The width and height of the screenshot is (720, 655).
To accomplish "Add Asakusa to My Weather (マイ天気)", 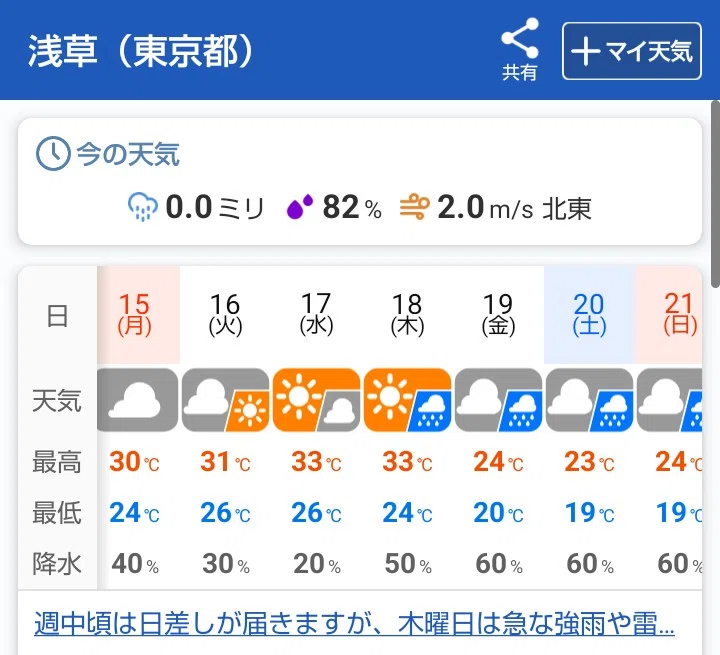I will point(631,51).
